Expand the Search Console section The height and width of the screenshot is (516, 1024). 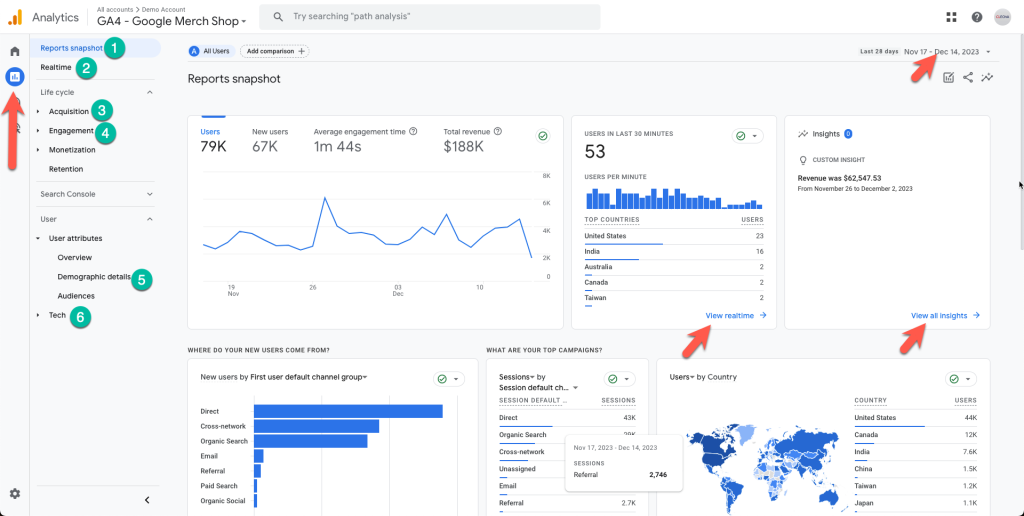150,194
